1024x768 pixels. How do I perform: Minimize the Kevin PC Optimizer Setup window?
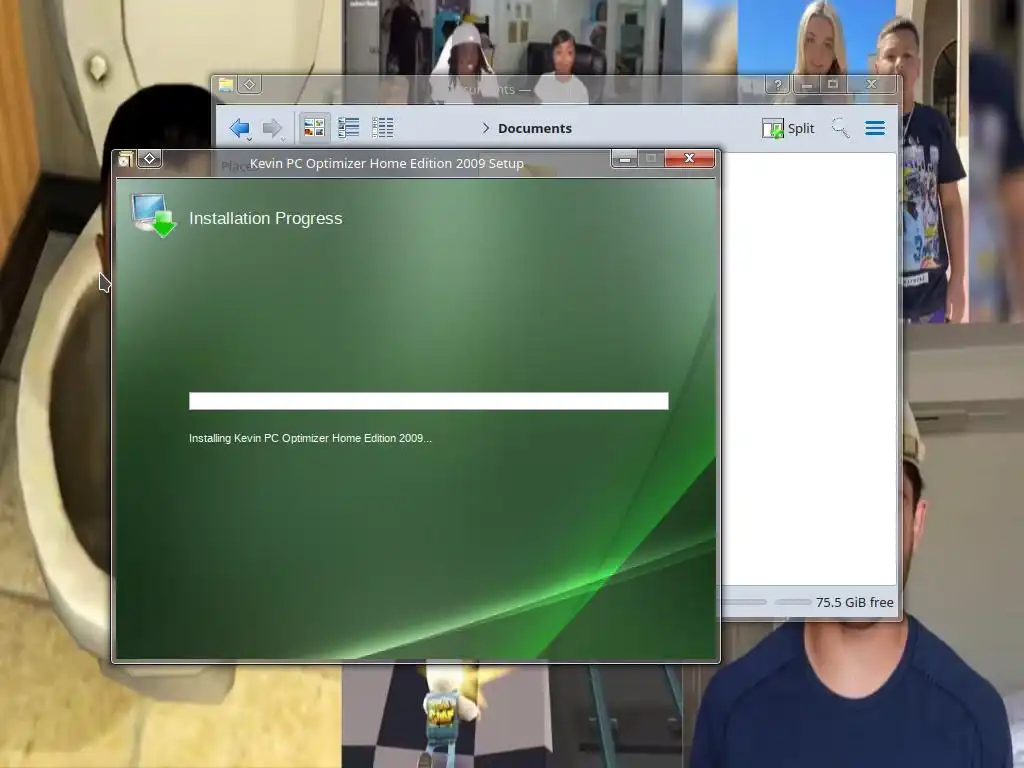(x=625, y=159)
